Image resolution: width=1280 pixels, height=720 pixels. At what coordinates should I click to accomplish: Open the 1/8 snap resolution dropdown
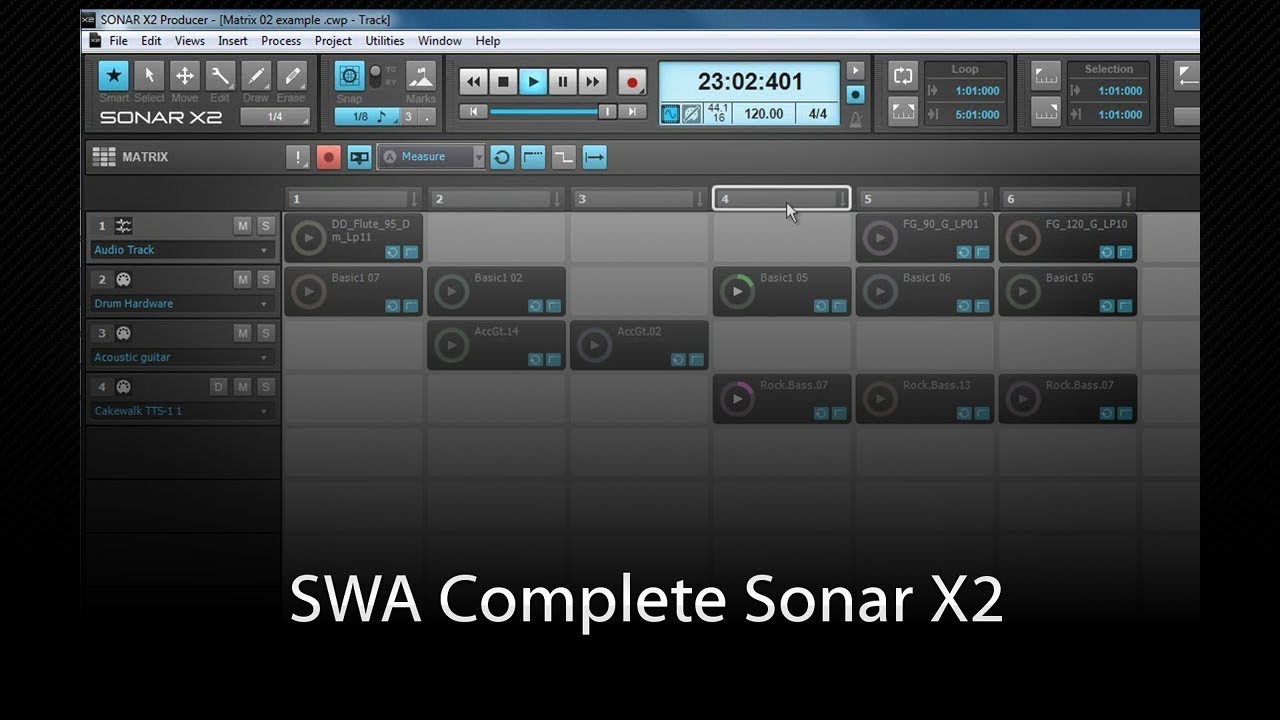point(367,117)
